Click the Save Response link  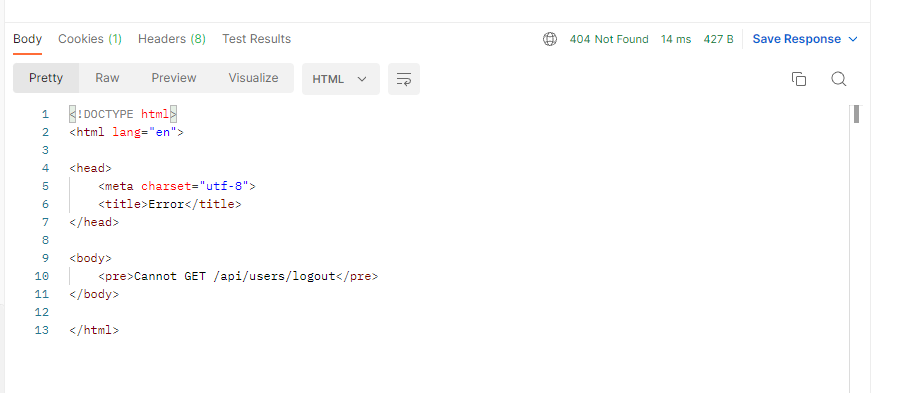[x=796, y=39]
